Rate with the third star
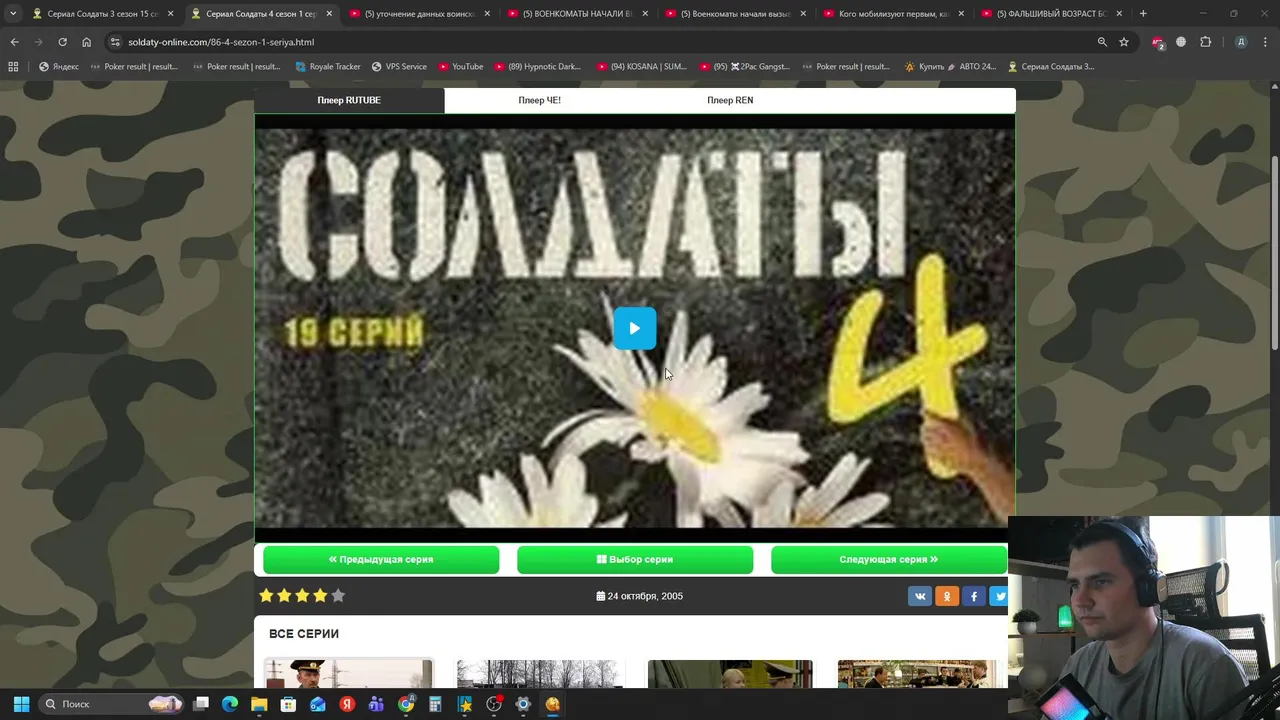This screenshot has width=1280, height=720. pyautogui.click(x=302, y=595)
